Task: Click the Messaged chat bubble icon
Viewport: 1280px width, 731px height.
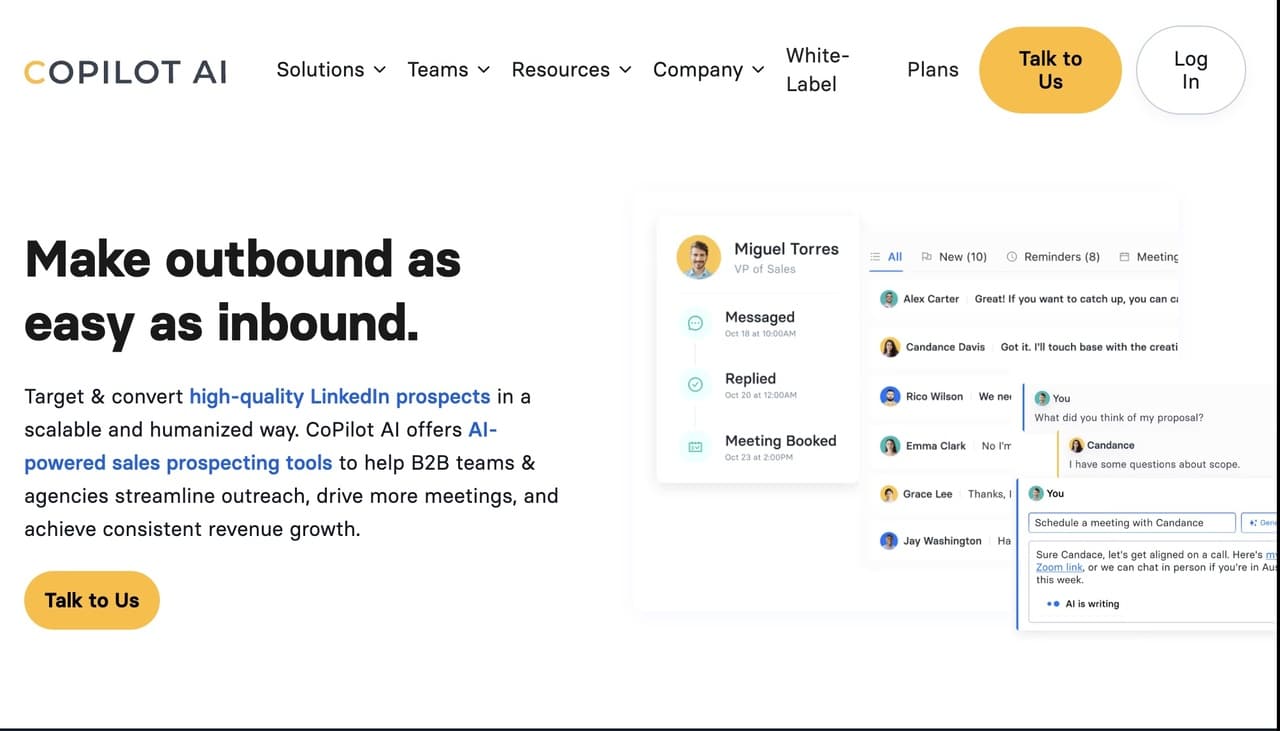Action: pyautogui.click(x=695, y=322)
